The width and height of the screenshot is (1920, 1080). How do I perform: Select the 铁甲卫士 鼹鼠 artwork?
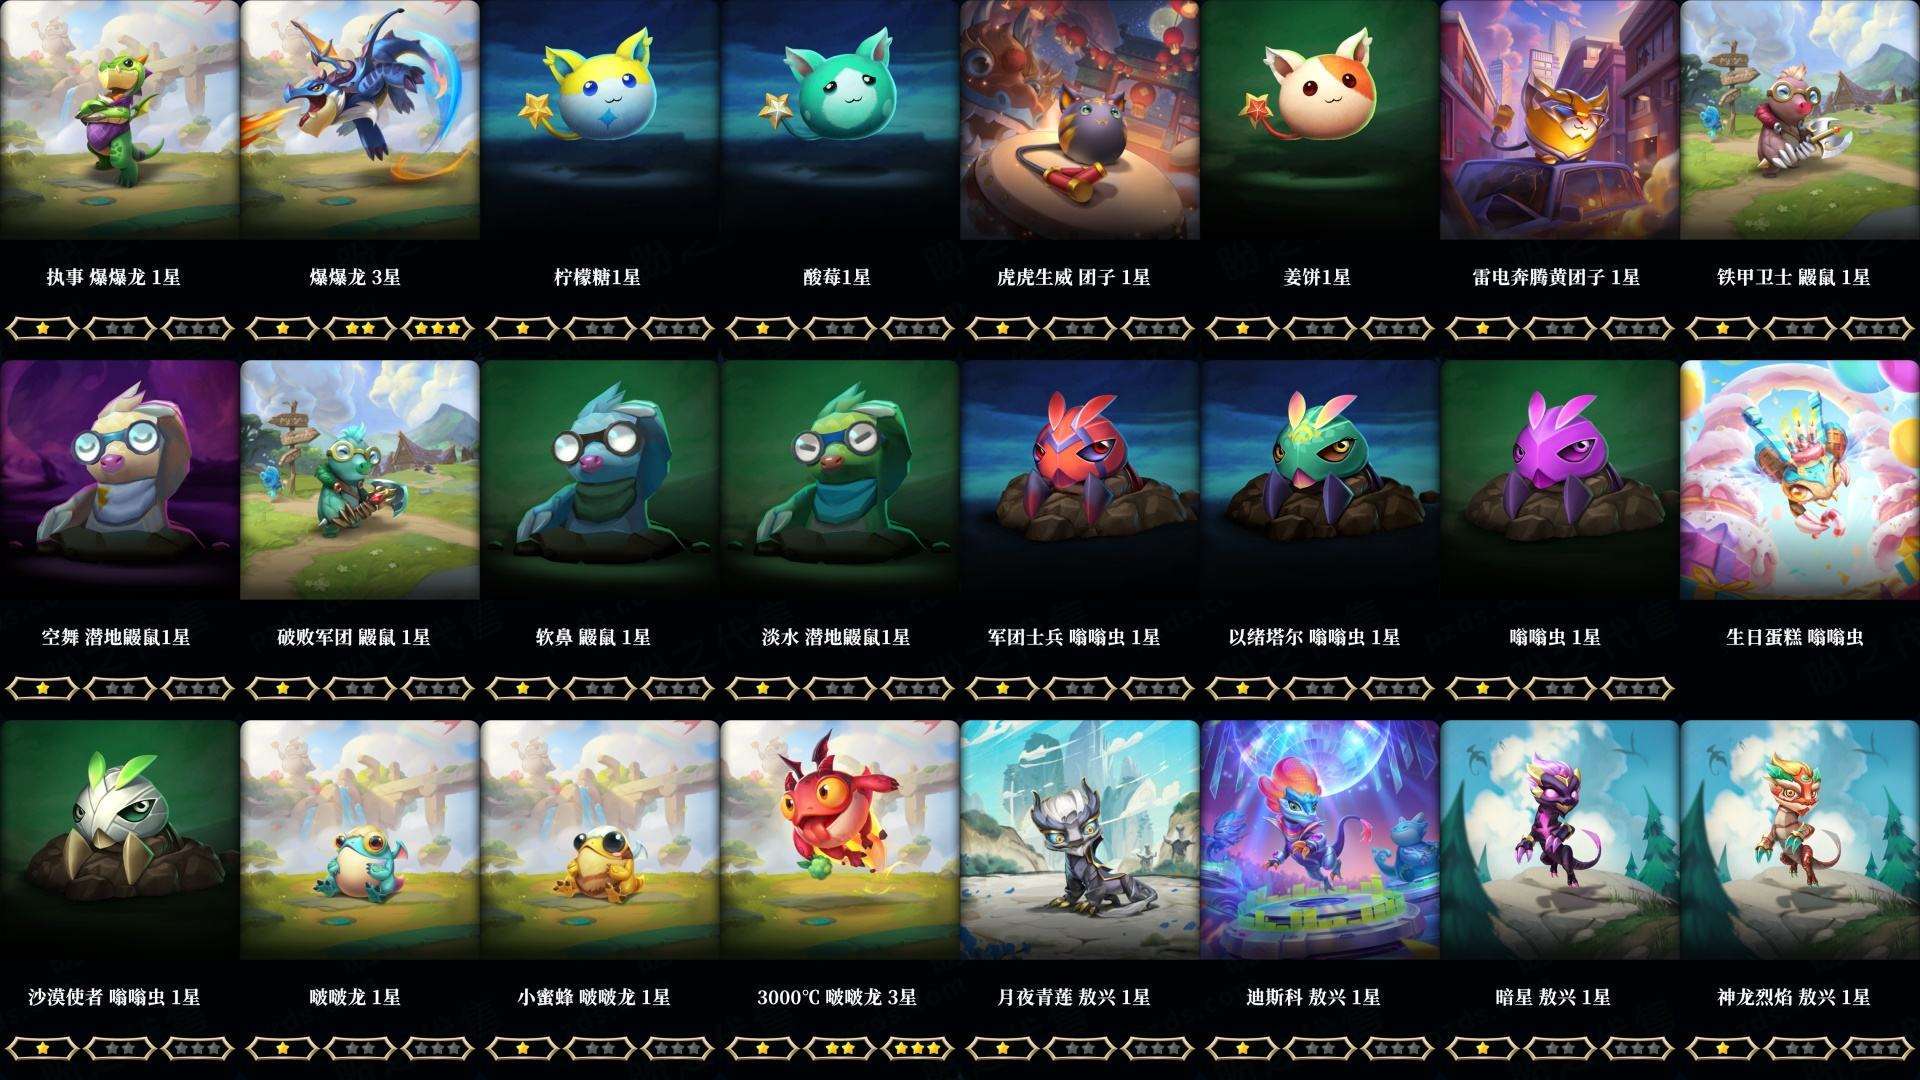pyautogui.click(x=1800, y=120)
